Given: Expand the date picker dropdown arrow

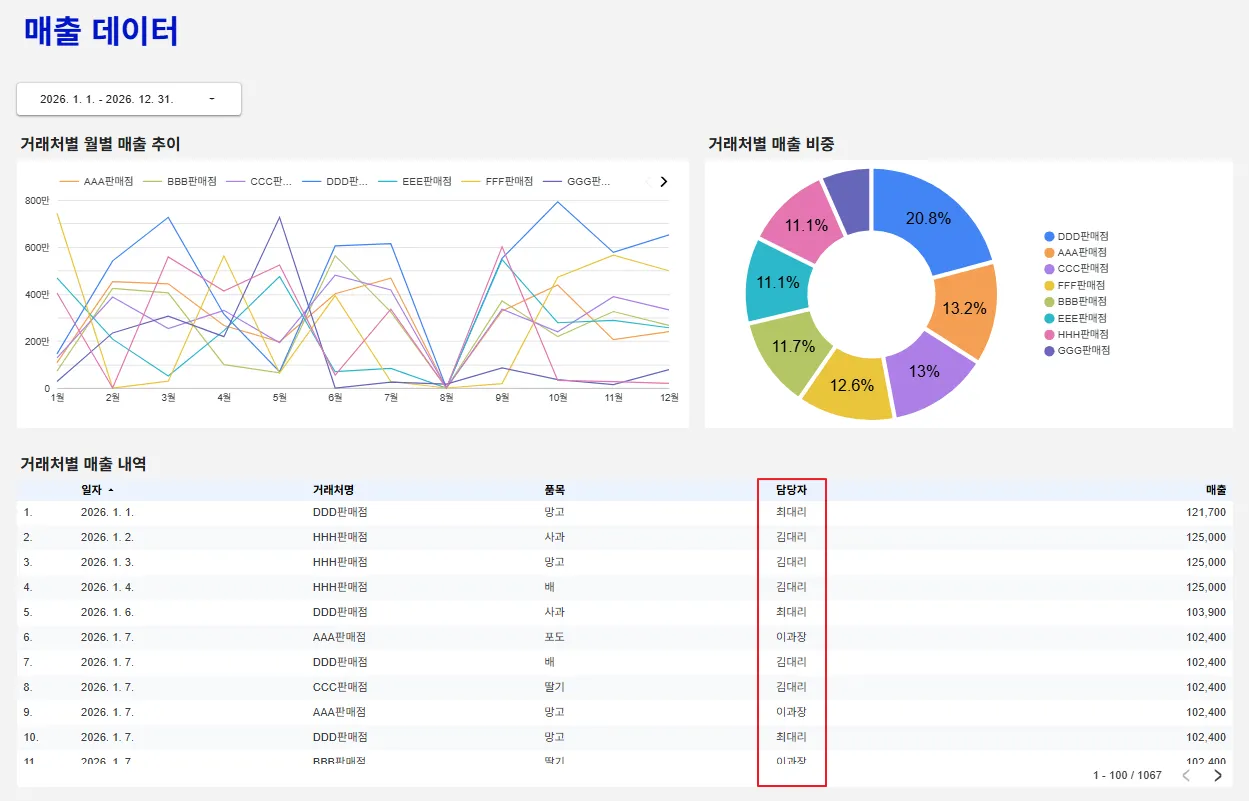Looking at the screenshot, I should click(212, 99).
